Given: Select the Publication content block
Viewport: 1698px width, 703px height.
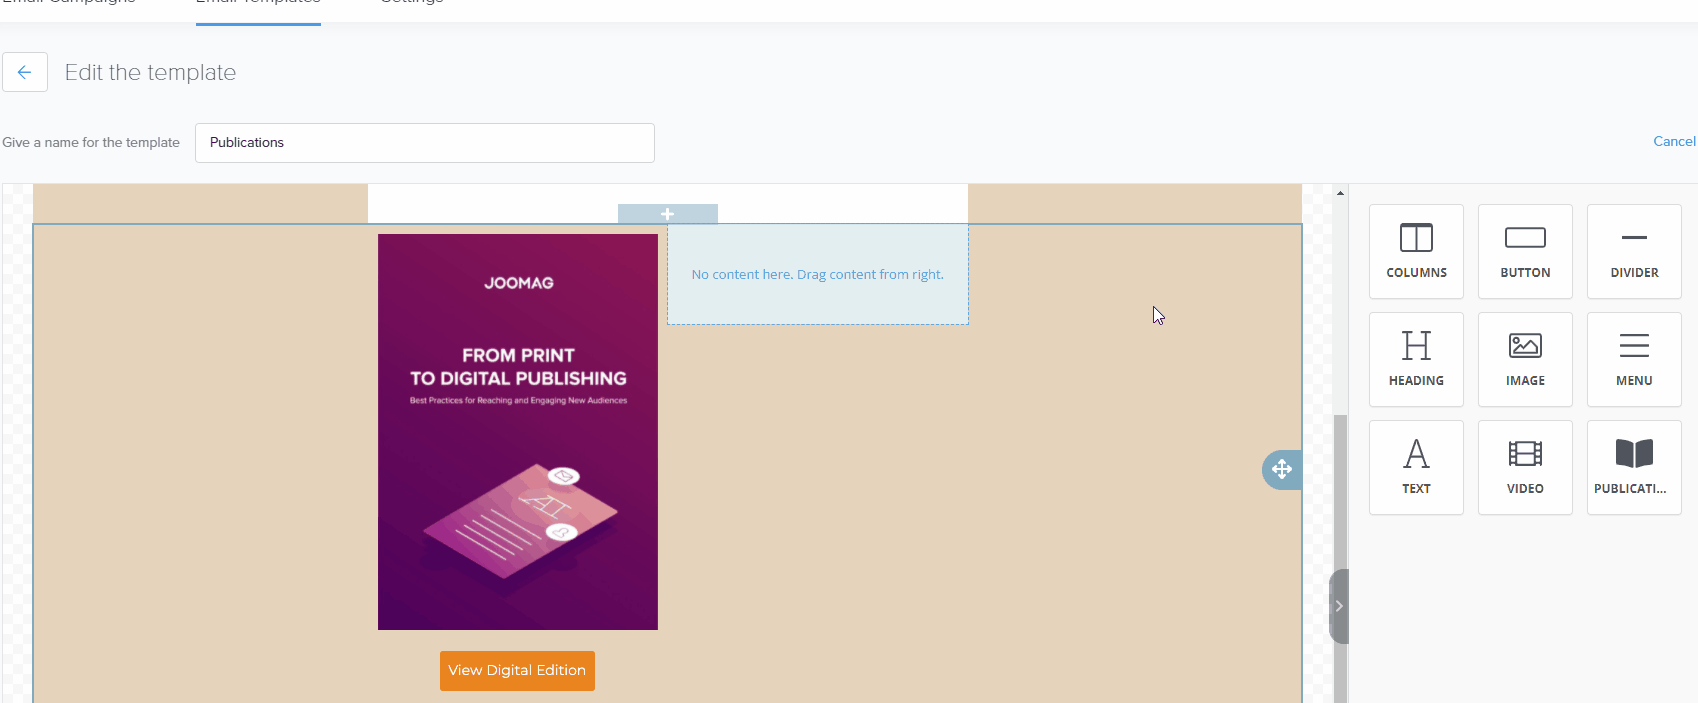Looking at the screenshot, I should 1634,467.
